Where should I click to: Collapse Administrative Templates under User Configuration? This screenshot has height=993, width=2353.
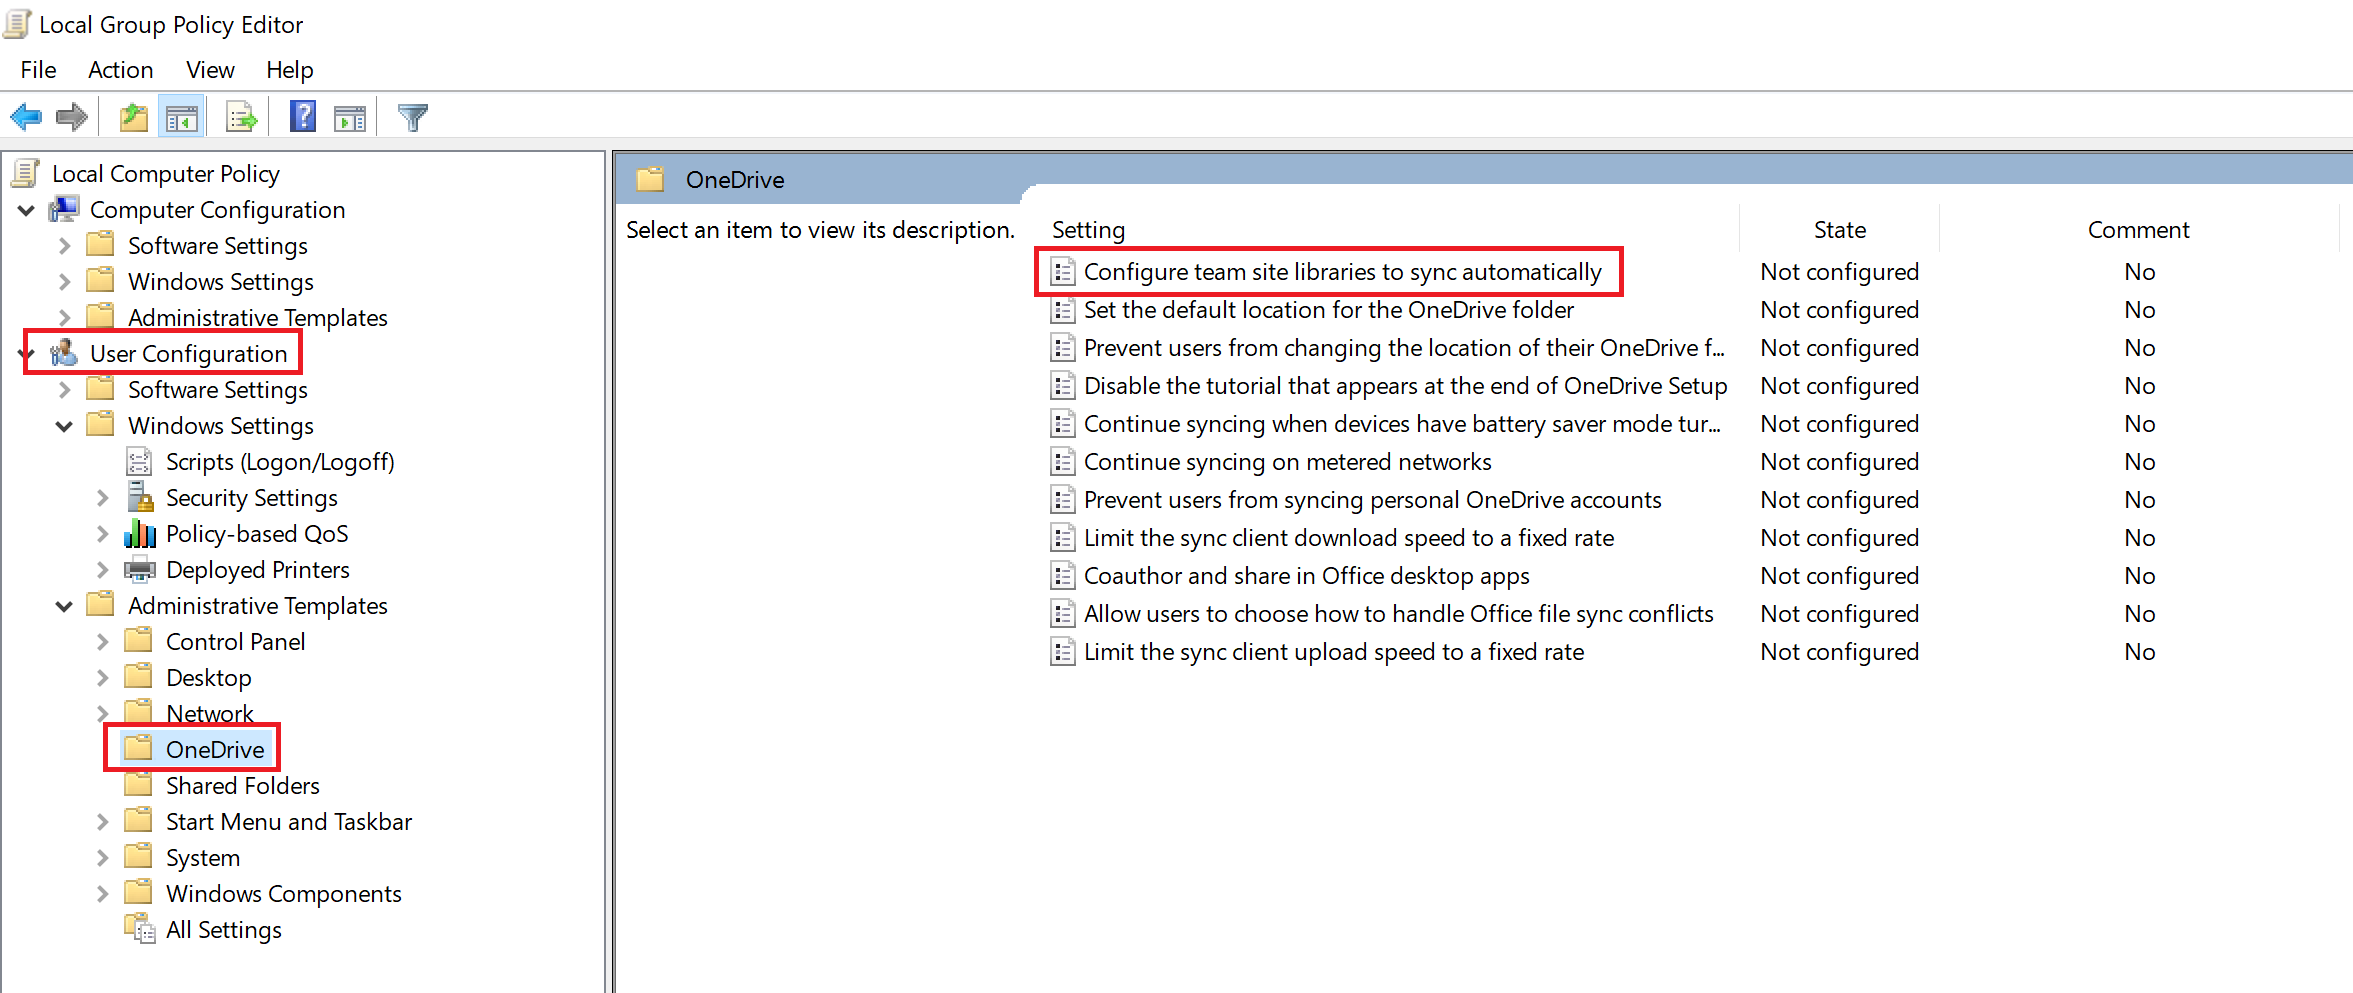click(x=65, y=606)
